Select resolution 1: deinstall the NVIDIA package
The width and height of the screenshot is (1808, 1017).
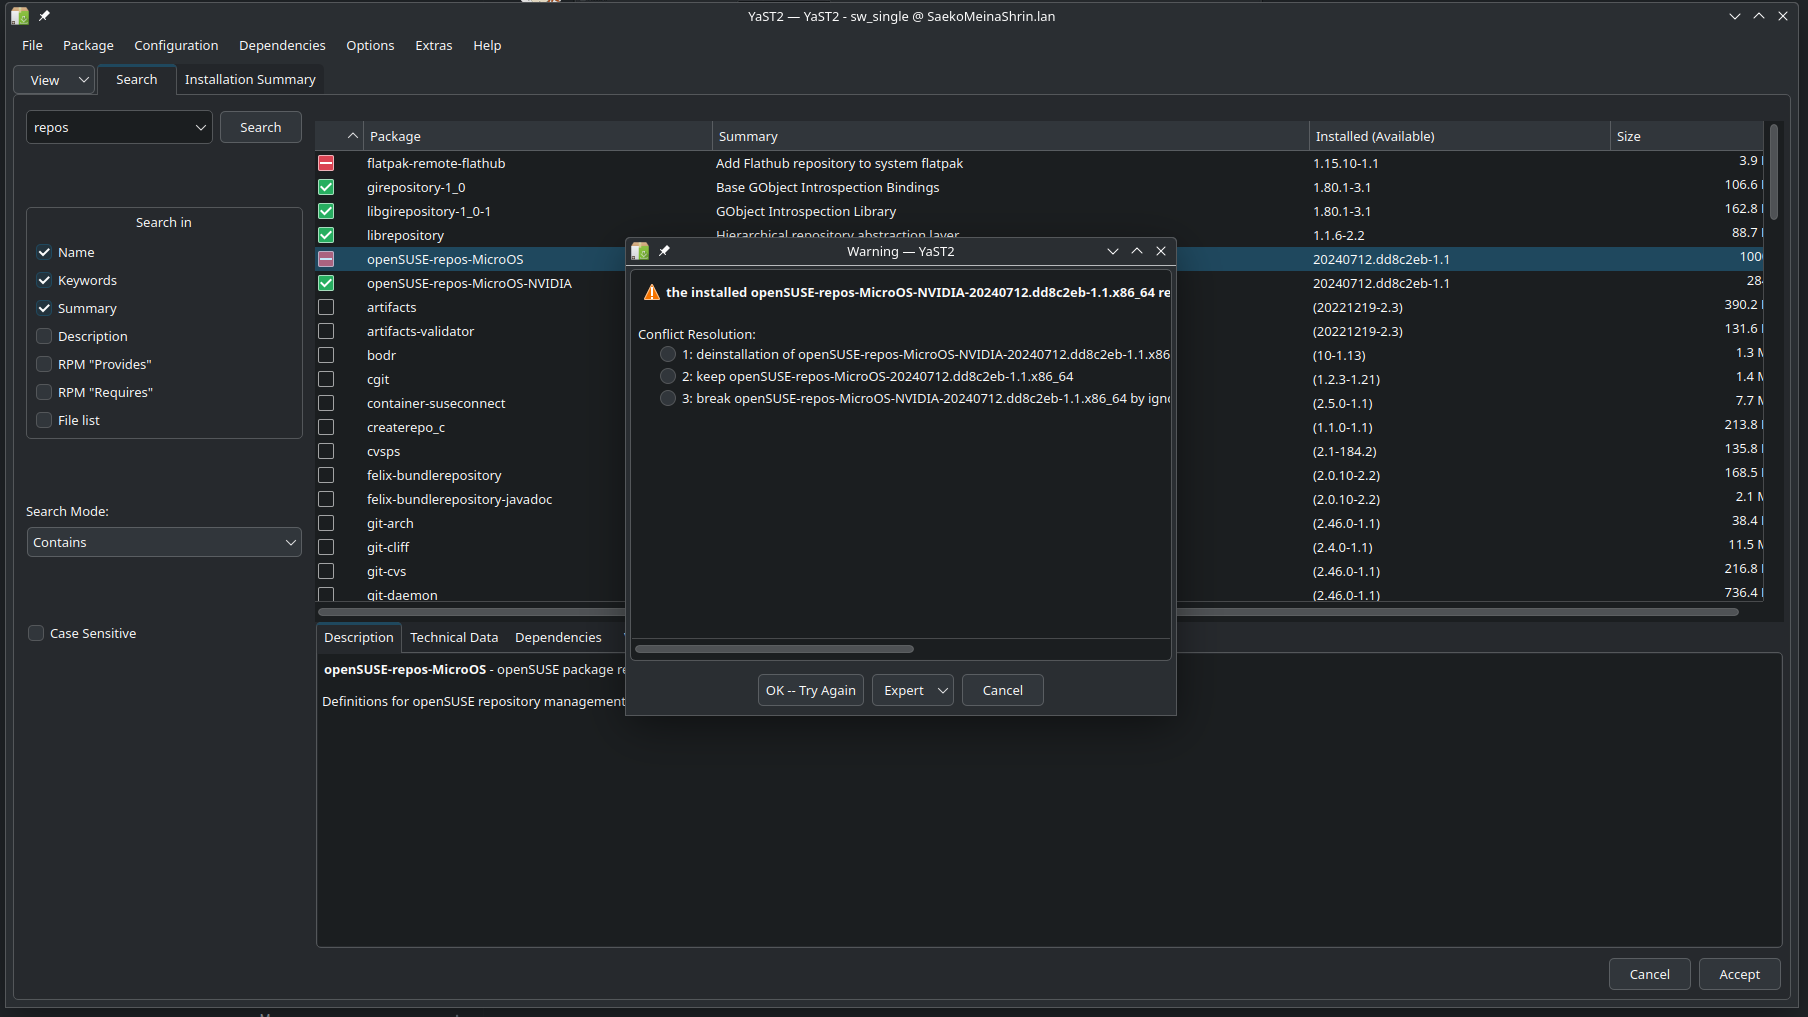pyautogui.click(x=667, y=354)
